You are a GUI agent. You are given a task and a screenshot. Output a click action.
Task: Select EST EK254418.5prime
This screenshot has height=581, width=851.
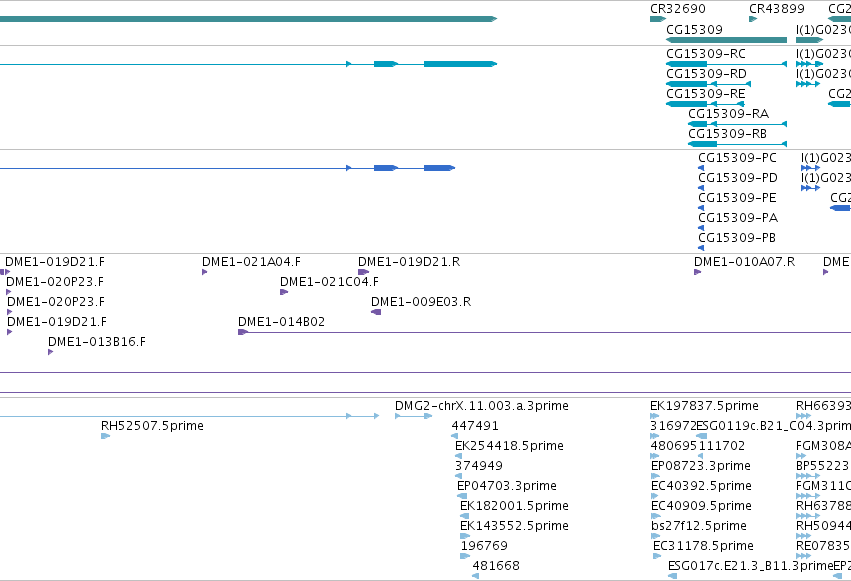(x=509, y=446)
